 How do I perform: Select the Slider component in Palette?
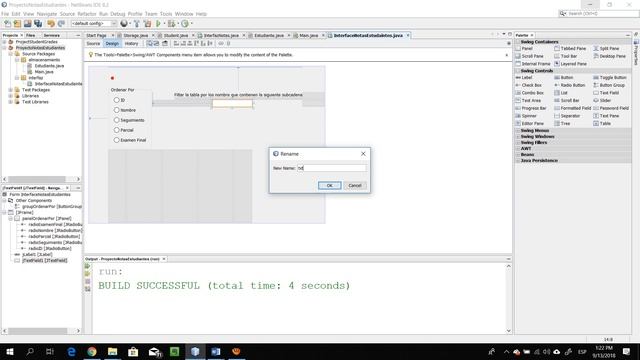point(602,100)
